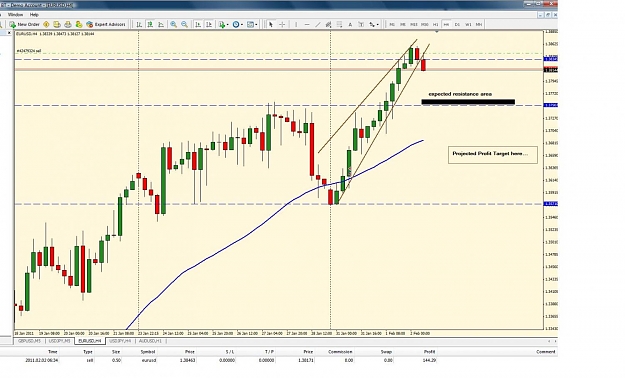Select the Text tool A icon
The height and width of the screenshot is (378, 625).
(x=350, y=24)
